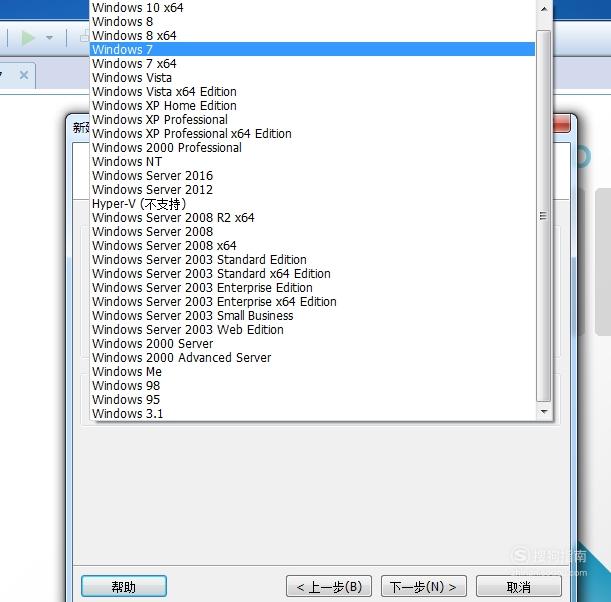Pick Windows Server 2016
Viewport: 611px width, 602px height.
pyautogui.click(x=313, y=176)
